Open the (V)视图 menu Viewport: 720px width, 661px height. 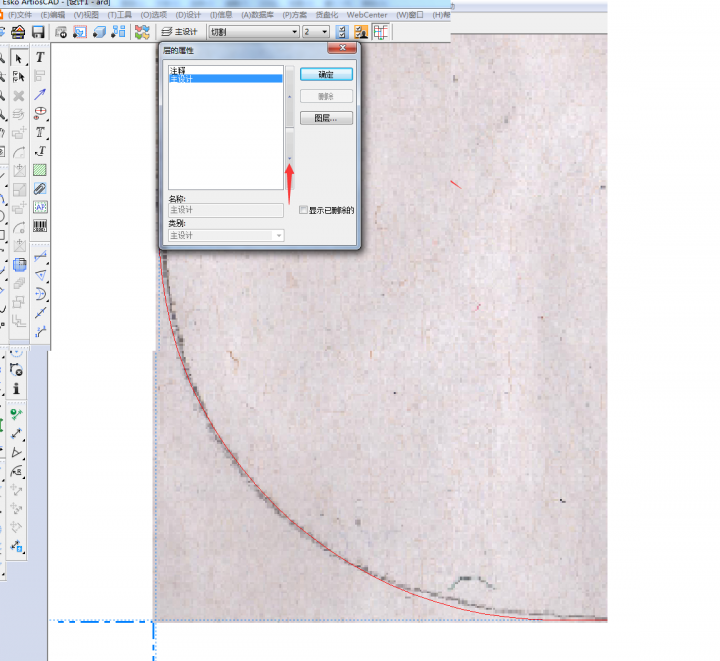(86, 15)
